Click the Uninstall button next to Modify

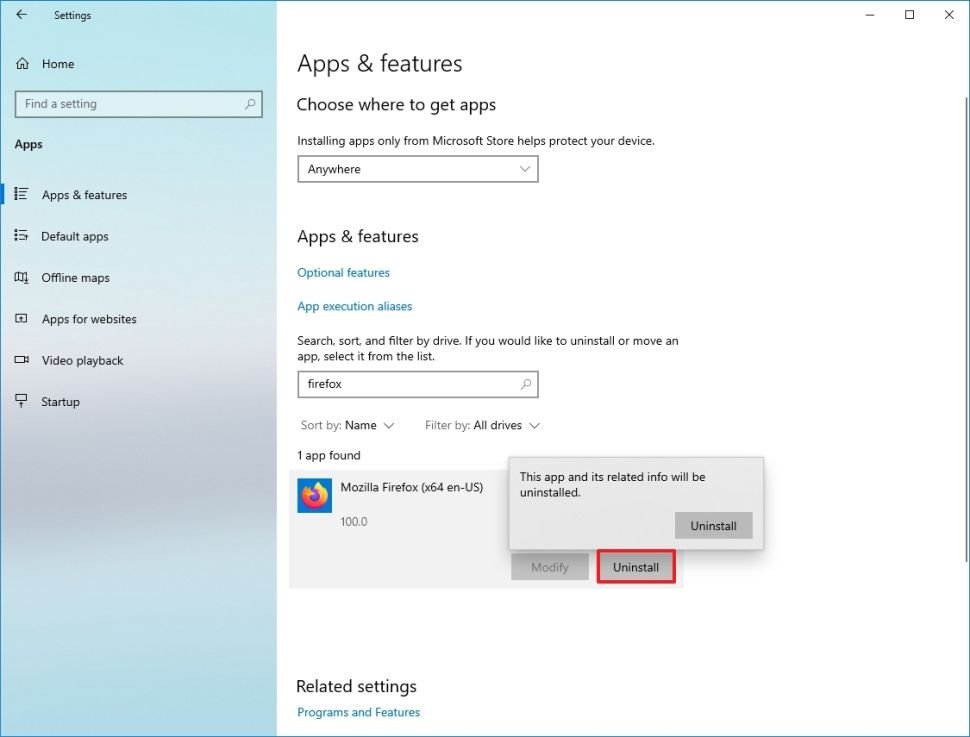[x=636, y=567]
